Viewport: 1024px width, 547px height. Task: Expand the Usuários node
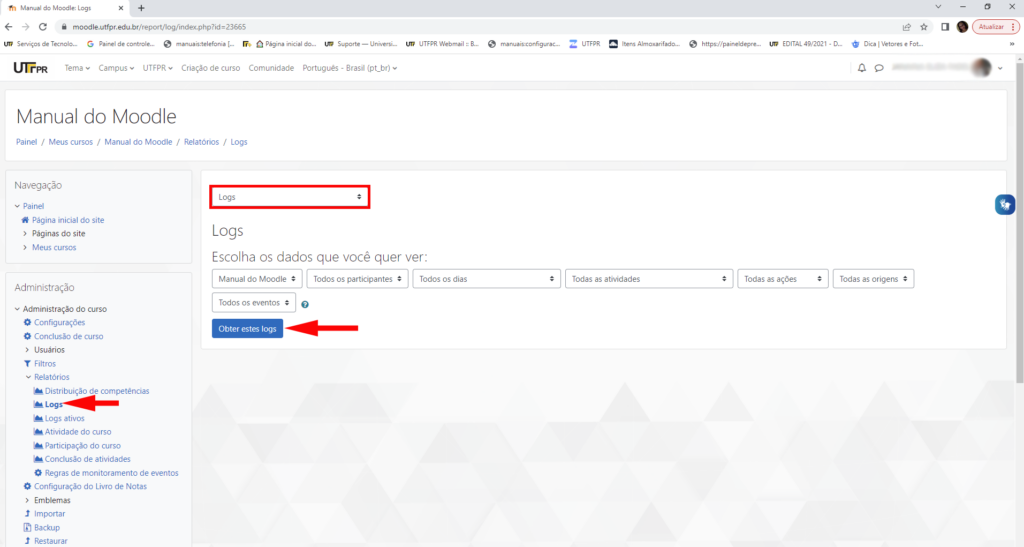[x=27, y=350]
